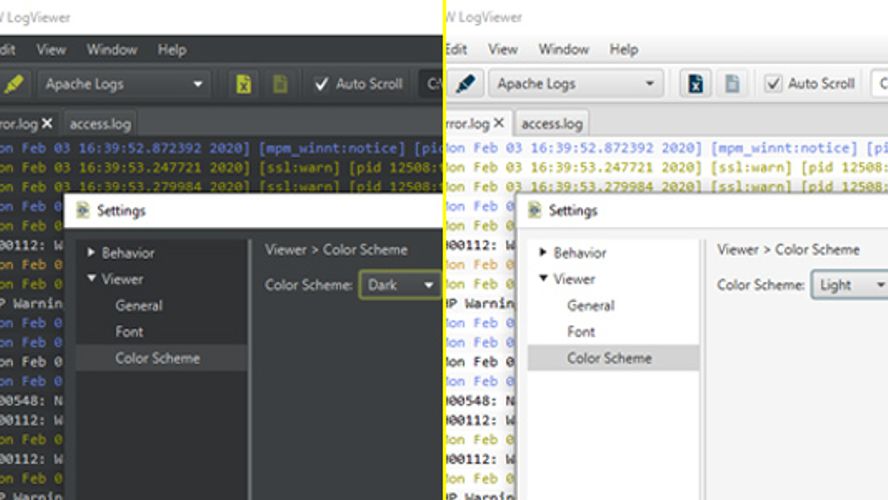Click Settings dialog icon in dark window
Viewport: 888px width, 500px height.
click(x=83, y=211)
